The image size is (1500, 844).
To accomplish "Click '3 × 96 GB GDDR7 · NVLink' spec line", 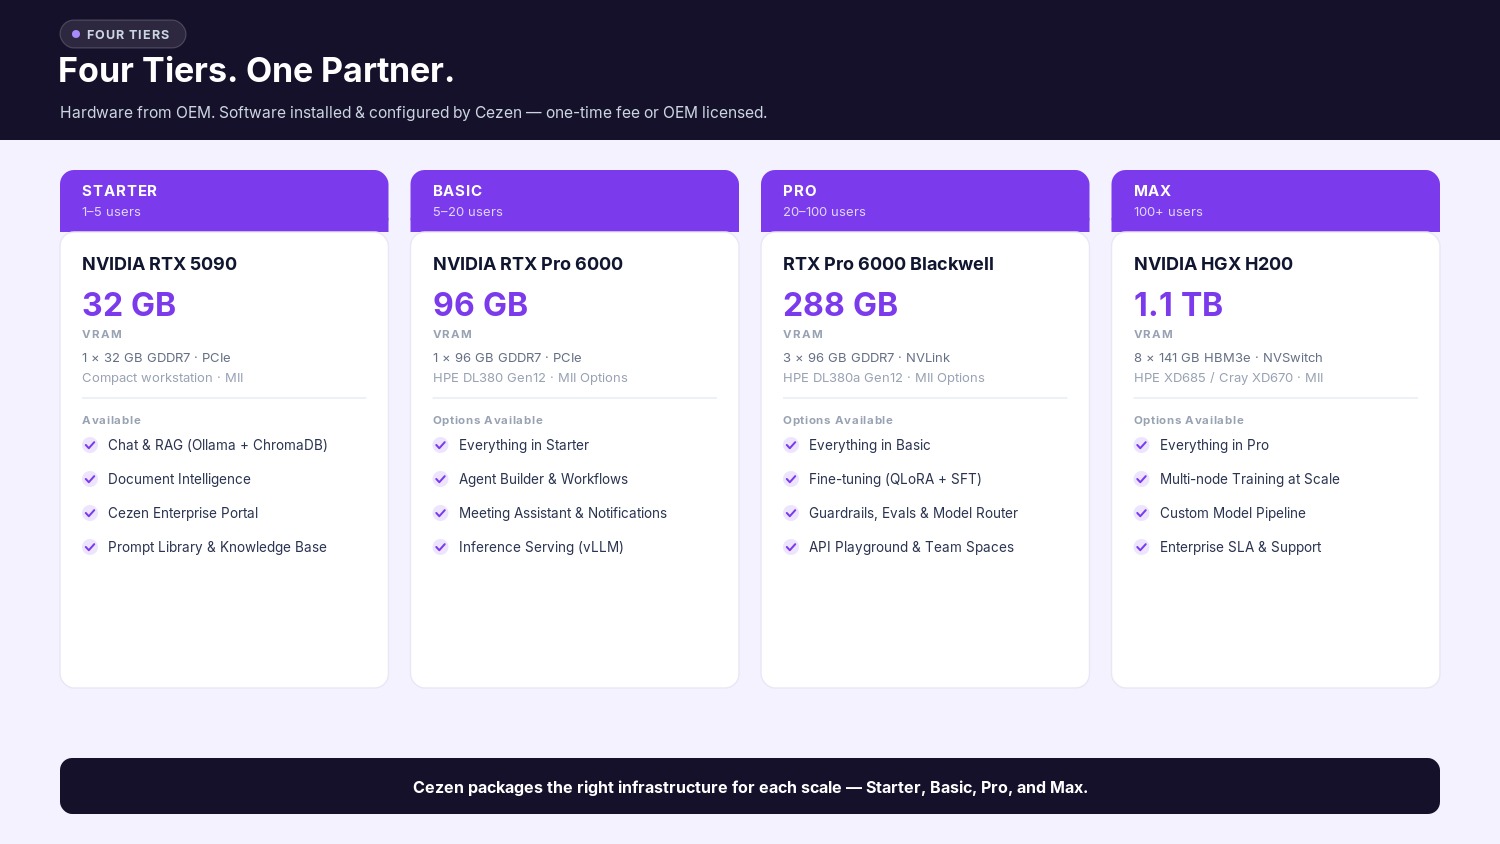I will point(866,358).
